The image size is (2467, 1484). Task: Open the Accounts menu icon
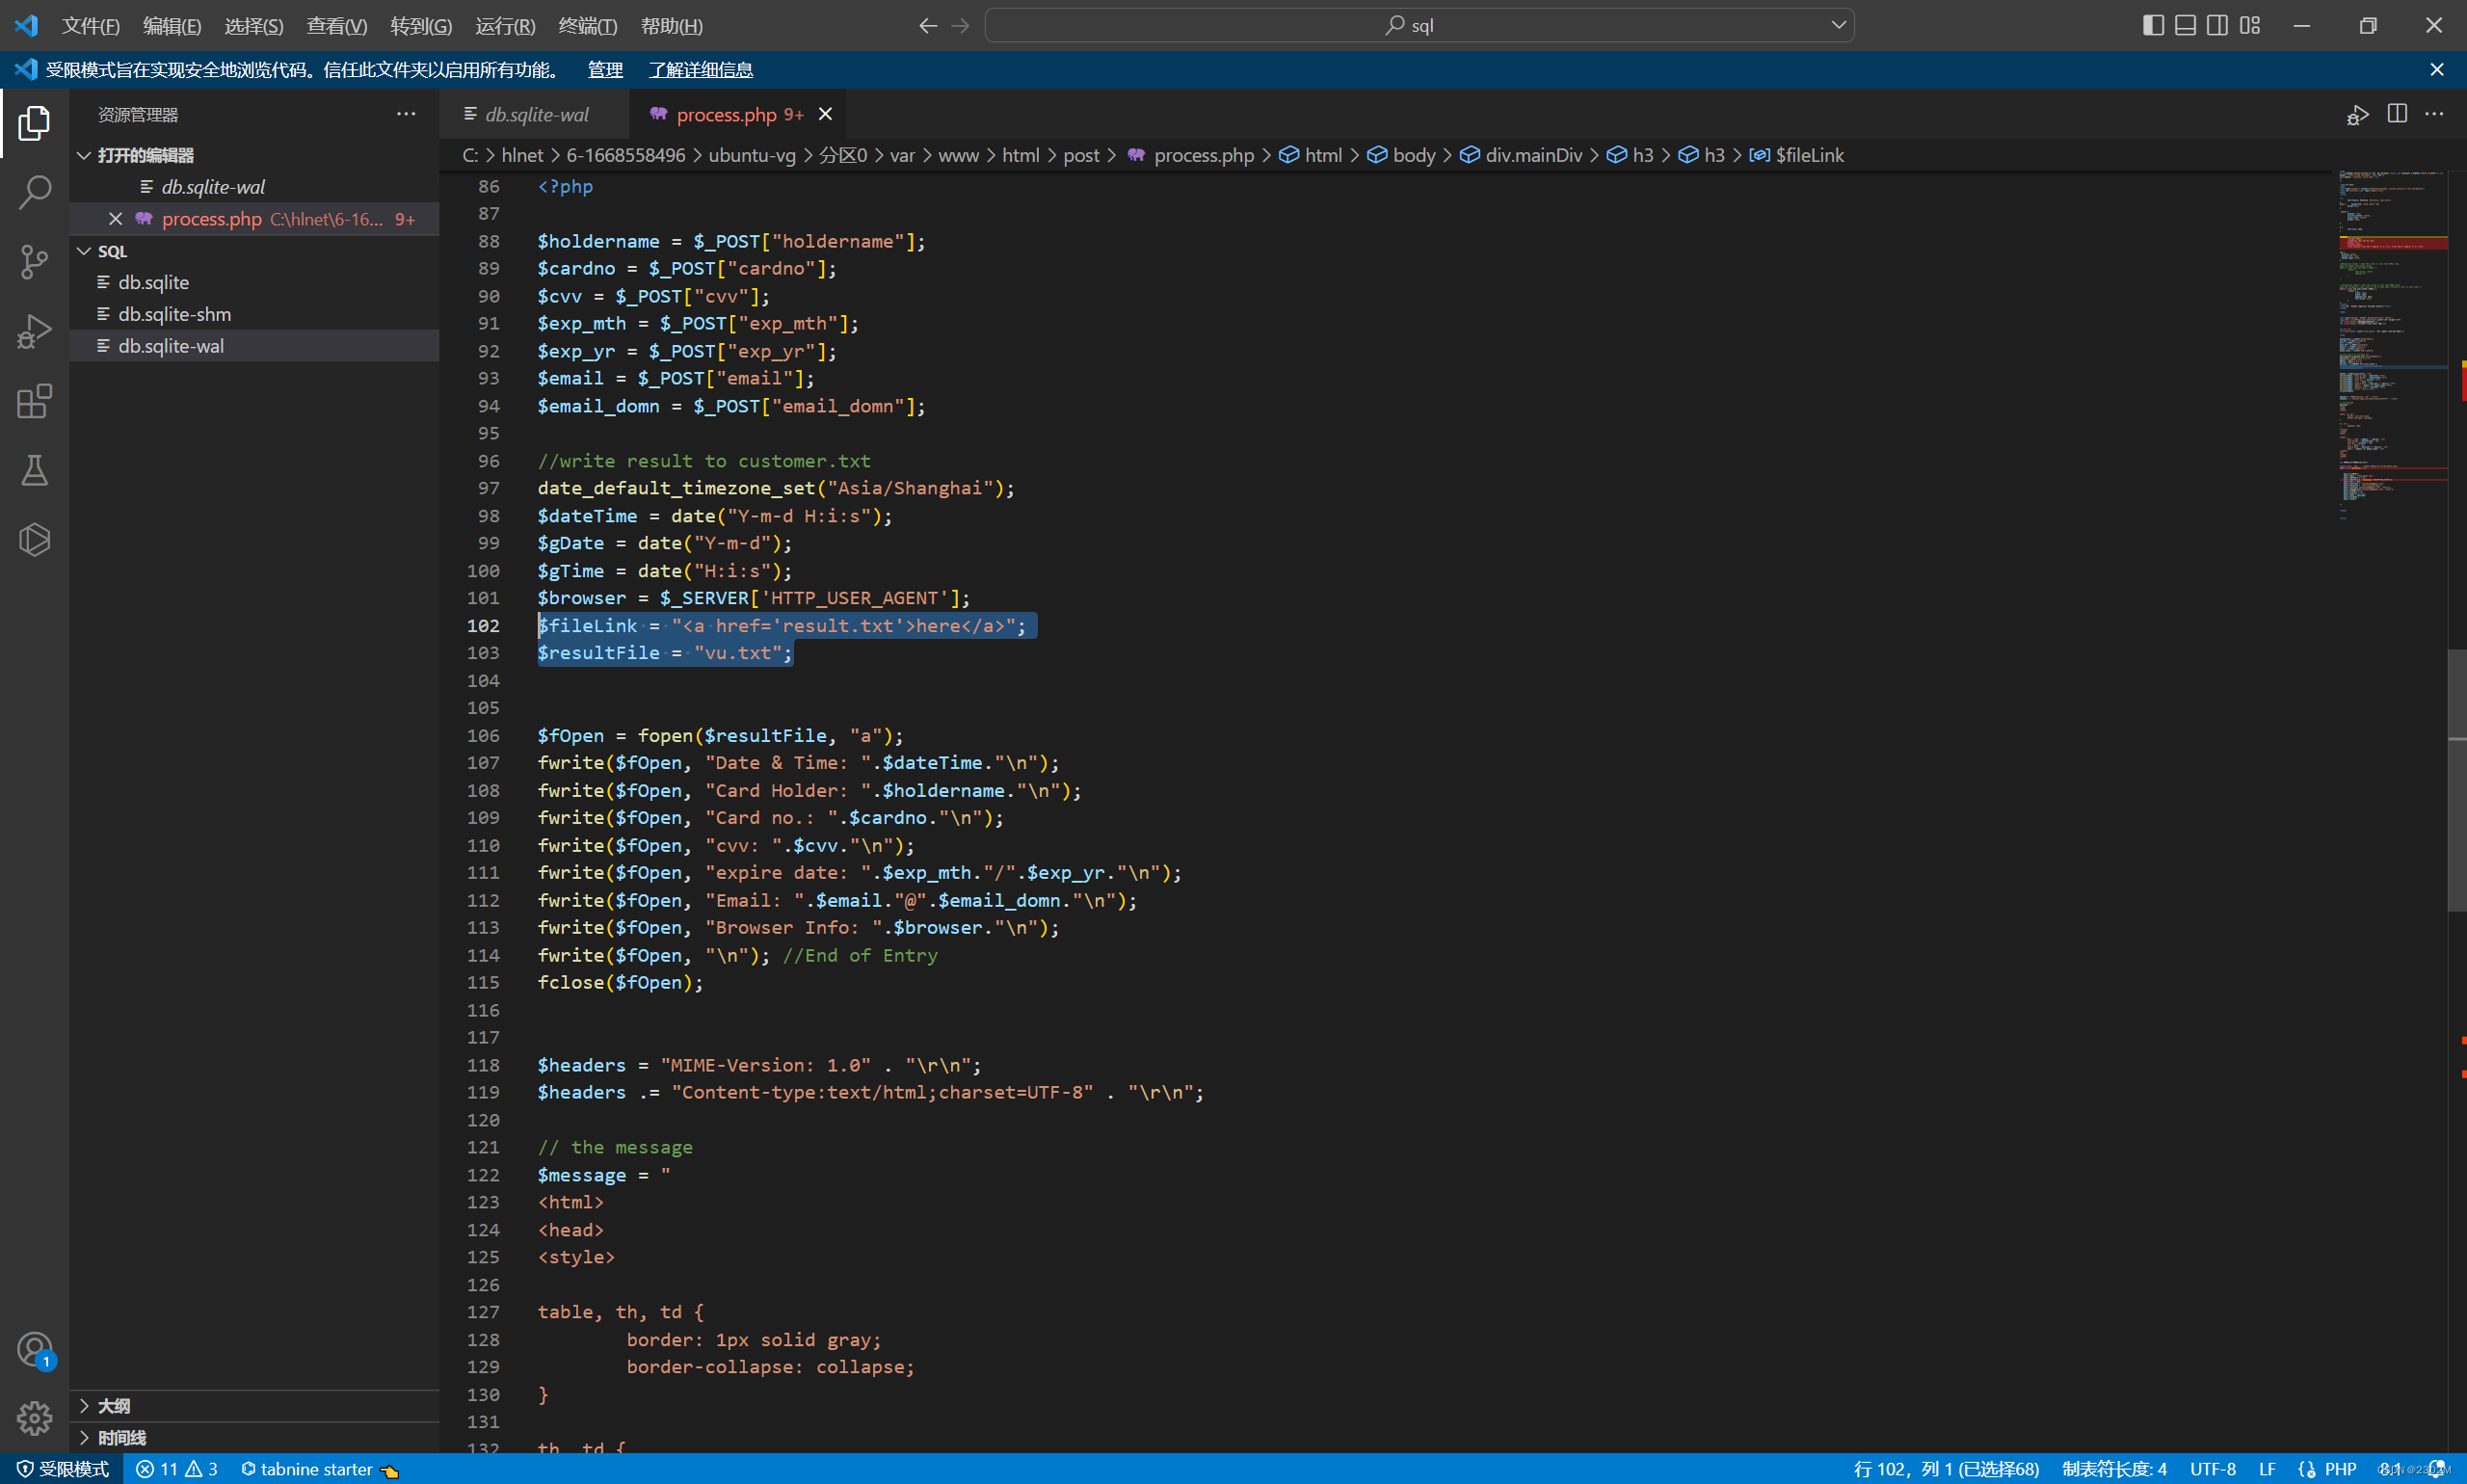click(34, 1350)
